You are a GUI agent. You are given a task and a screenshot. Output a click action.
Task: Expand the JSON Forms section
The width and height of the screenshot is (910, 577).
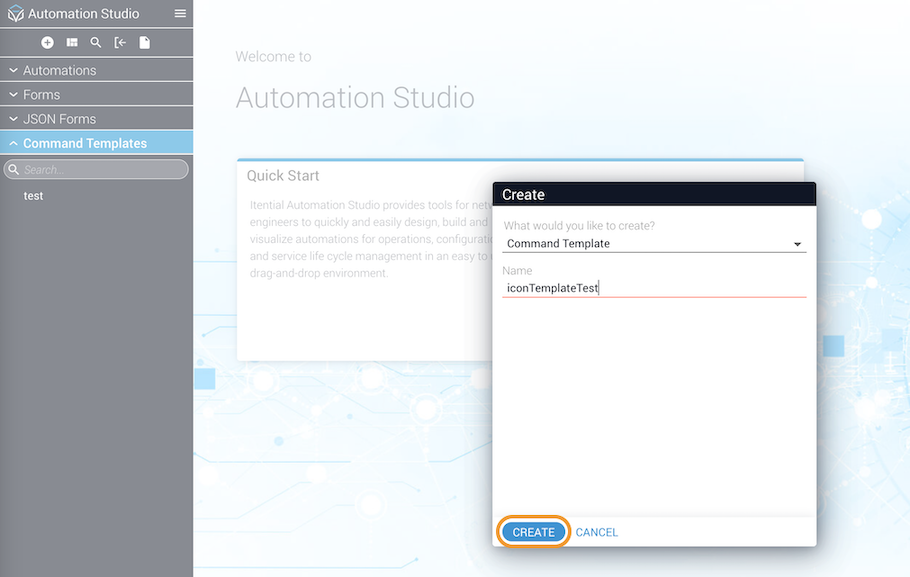click(96, 119)
